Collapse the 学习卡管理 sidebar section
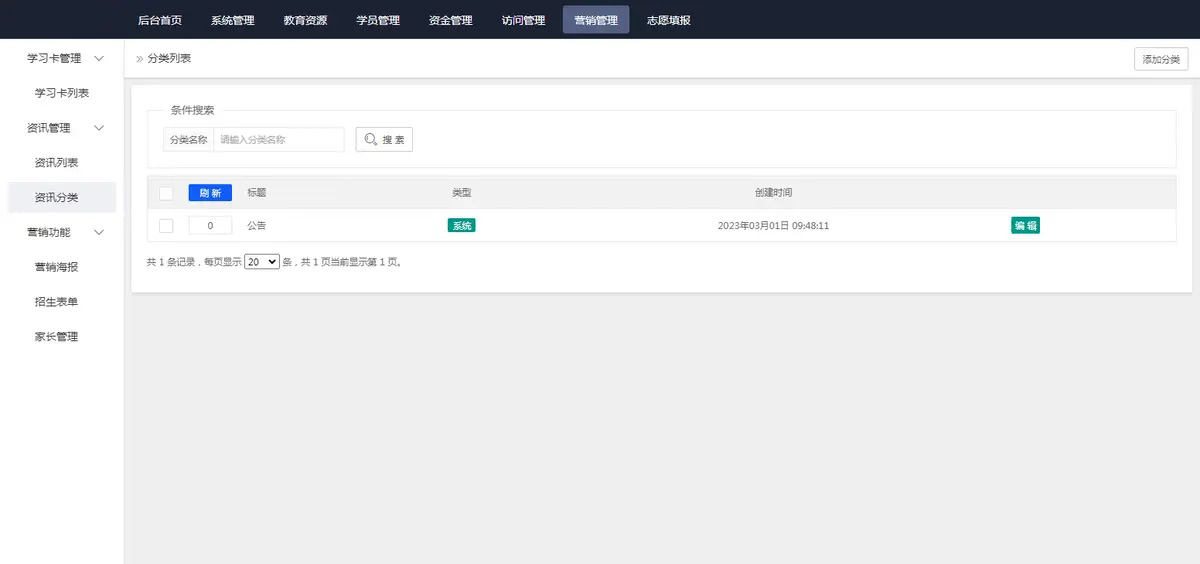1200x564 pixels. [98, 58]
